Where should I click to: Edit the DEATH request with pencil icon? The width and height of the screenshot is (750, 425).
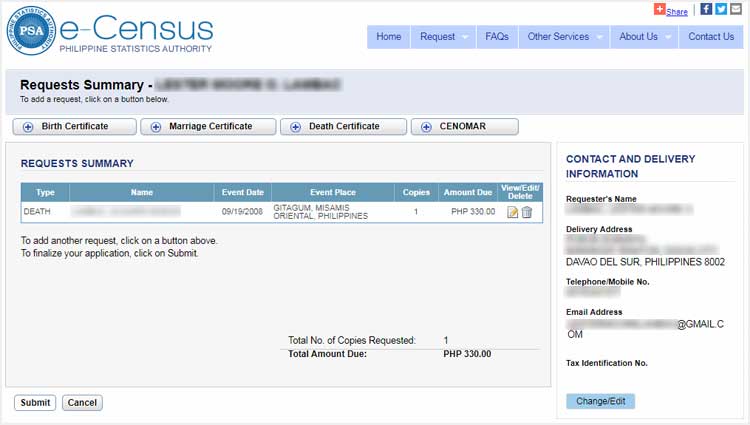tap(512, 212)
